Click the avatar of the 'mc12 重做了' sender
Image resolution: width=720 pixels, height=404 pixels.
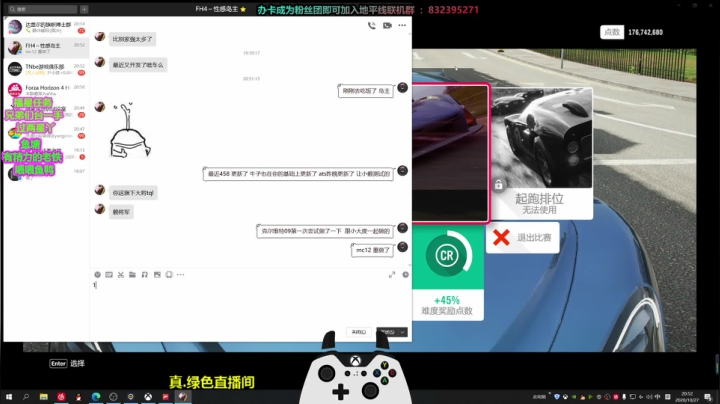pyautogui.click(x=403, y=247)
